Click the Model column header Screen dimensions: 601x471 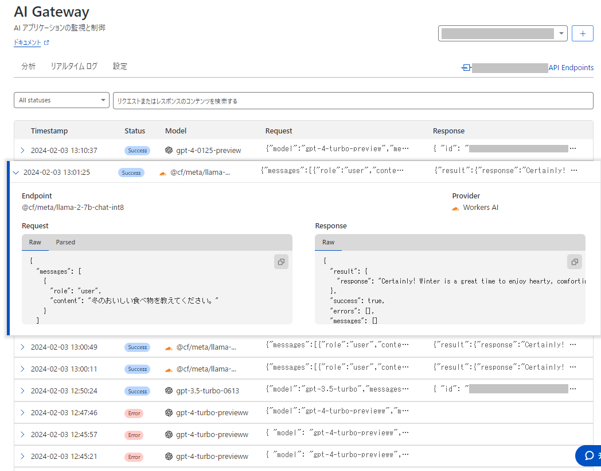click(176, 131)
